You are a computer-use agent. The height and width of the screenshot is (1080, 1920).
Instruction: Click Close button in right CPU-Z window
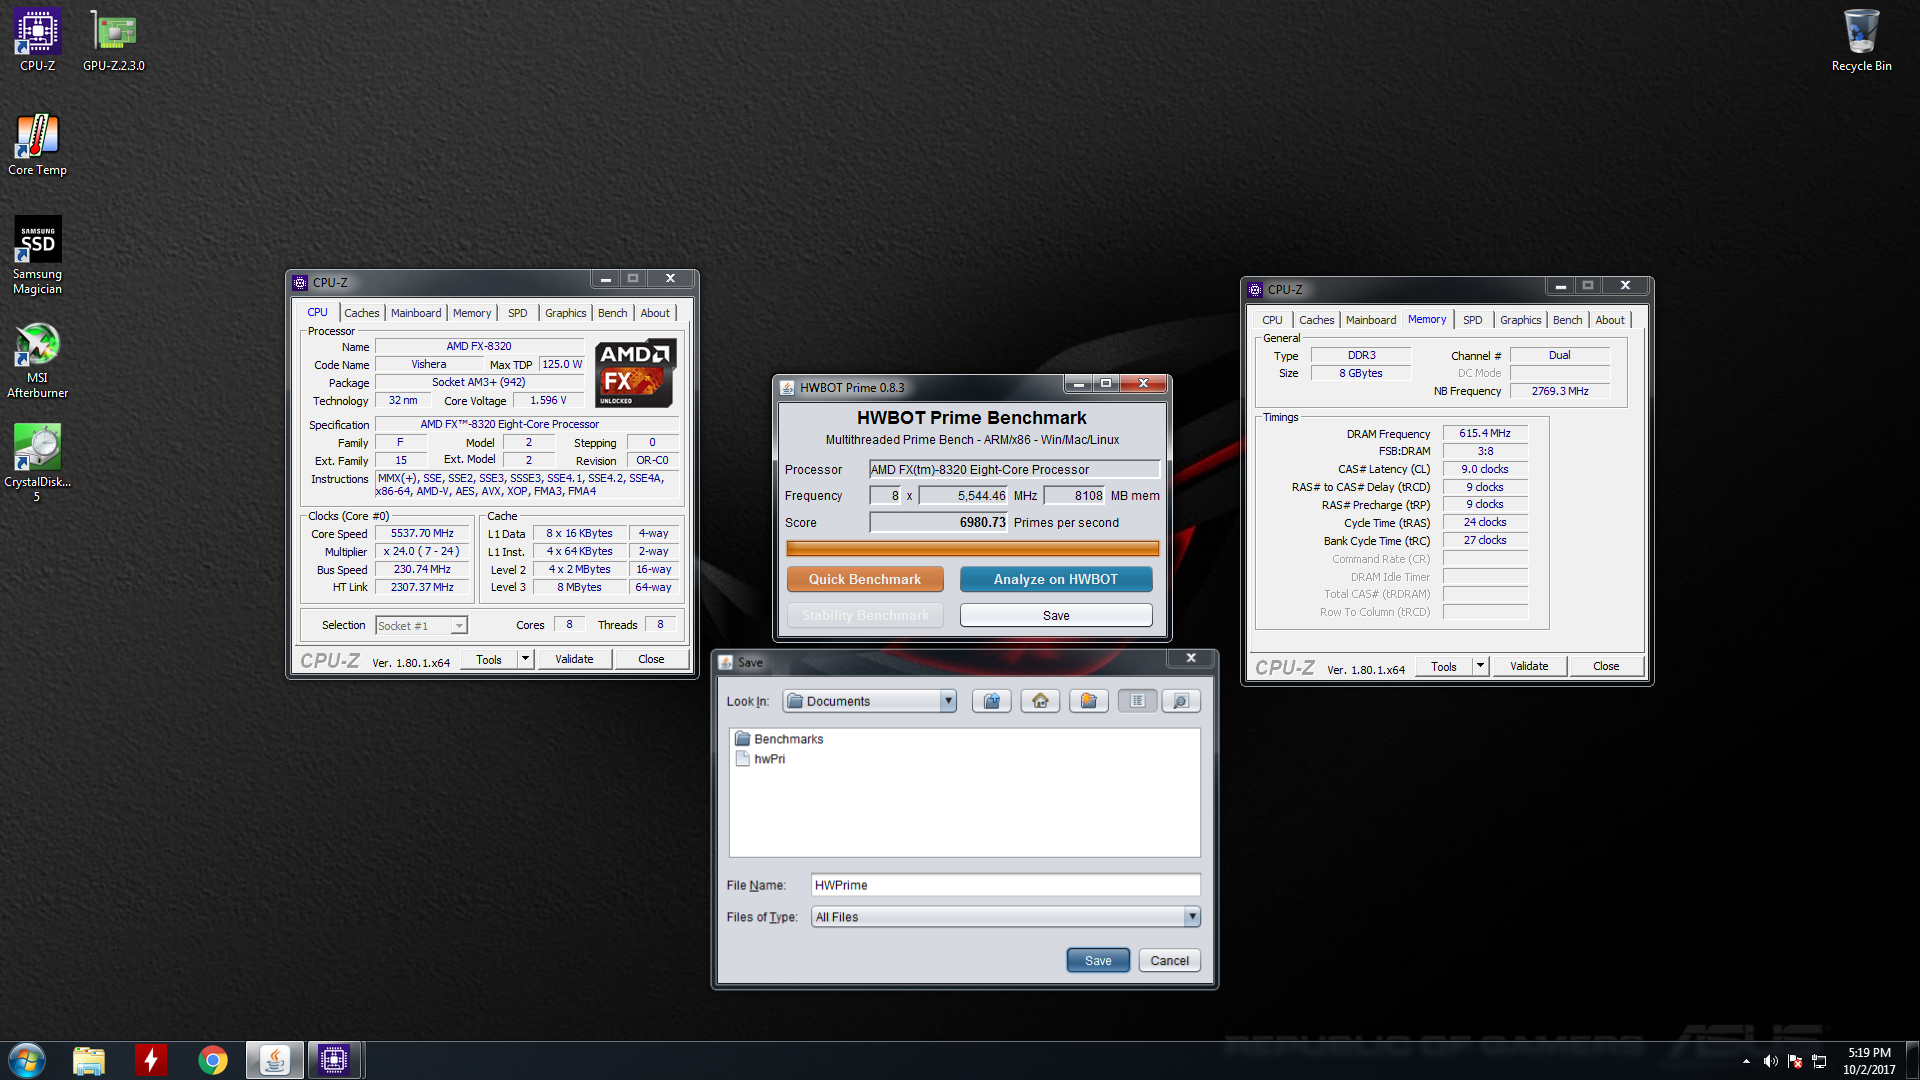coord(1606,666)
